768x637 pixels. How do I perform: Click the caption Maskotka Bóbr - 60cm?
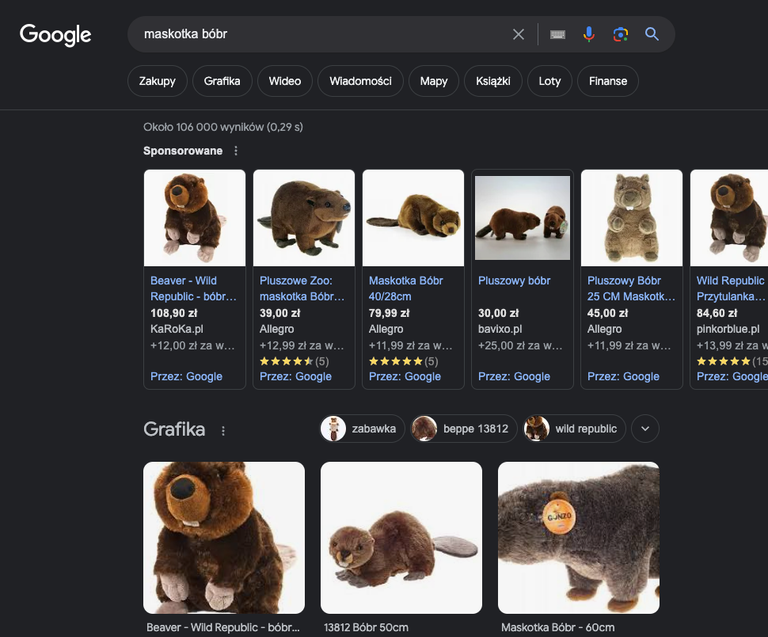point(558,628)
